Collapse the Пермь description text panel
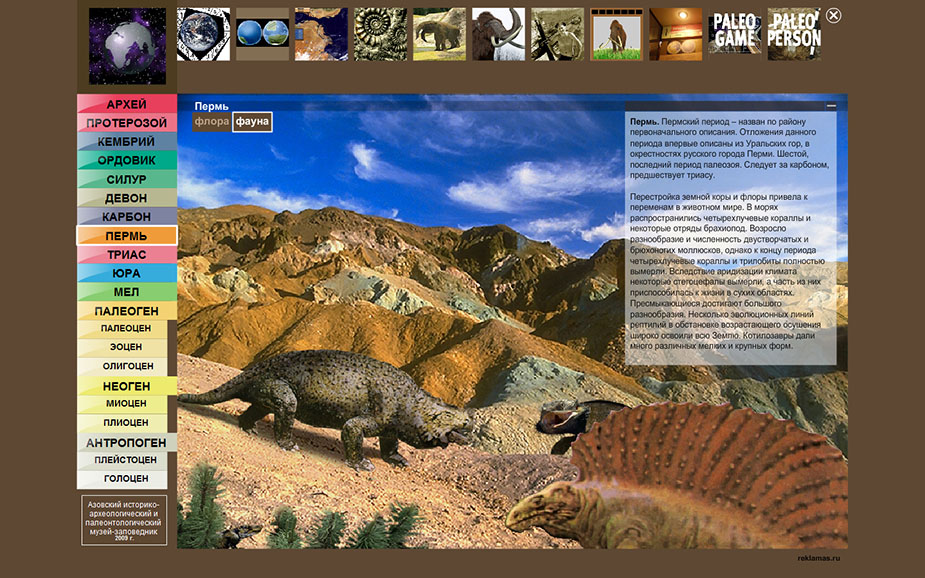The width and height of the screenshot is (925, 578). (x=831, y=106)
